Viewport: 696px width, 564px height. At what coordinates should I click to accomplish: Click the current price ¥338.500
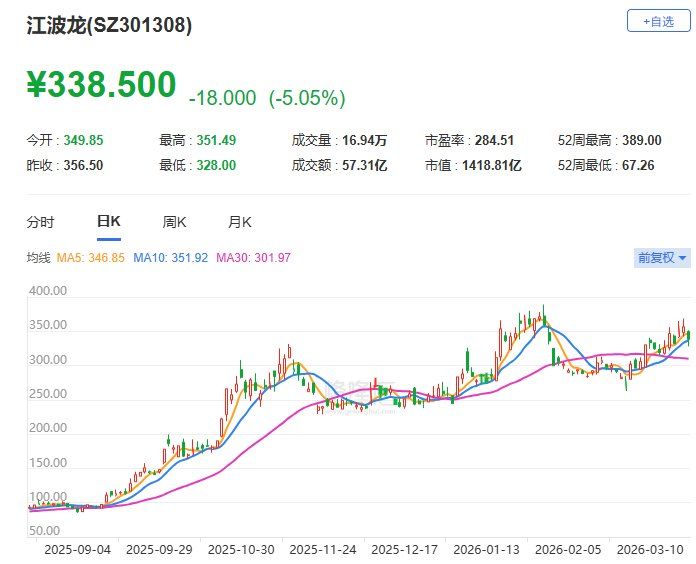102,84
